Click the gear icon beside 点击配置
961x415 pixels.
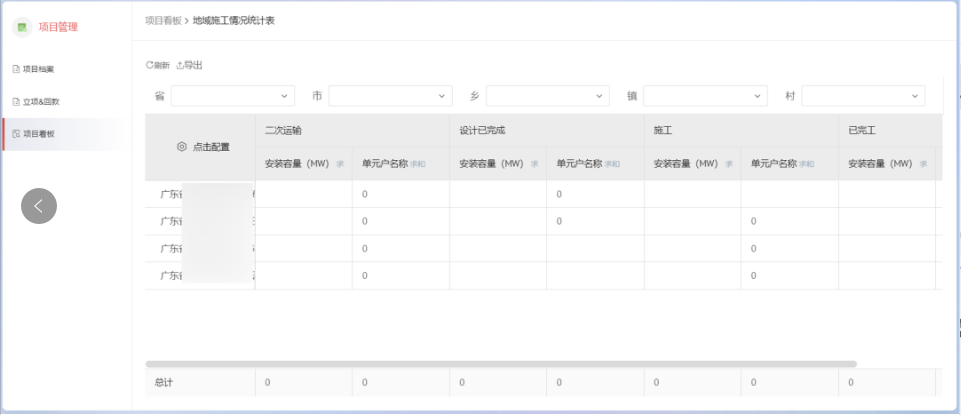click(181, 147)
